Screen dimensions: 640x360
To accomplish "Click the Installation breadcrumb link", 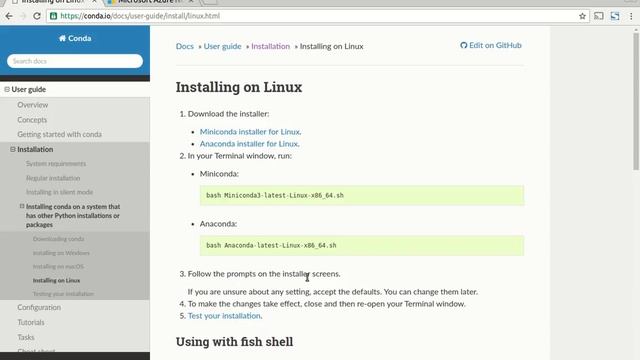I will pos(271,46).
